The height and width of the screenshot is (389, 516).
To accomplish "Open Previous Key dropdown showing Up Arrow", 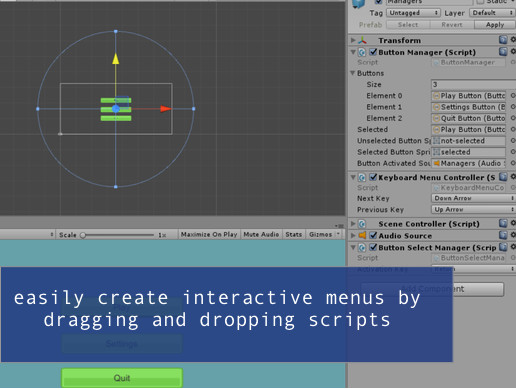I will [473, 209].
